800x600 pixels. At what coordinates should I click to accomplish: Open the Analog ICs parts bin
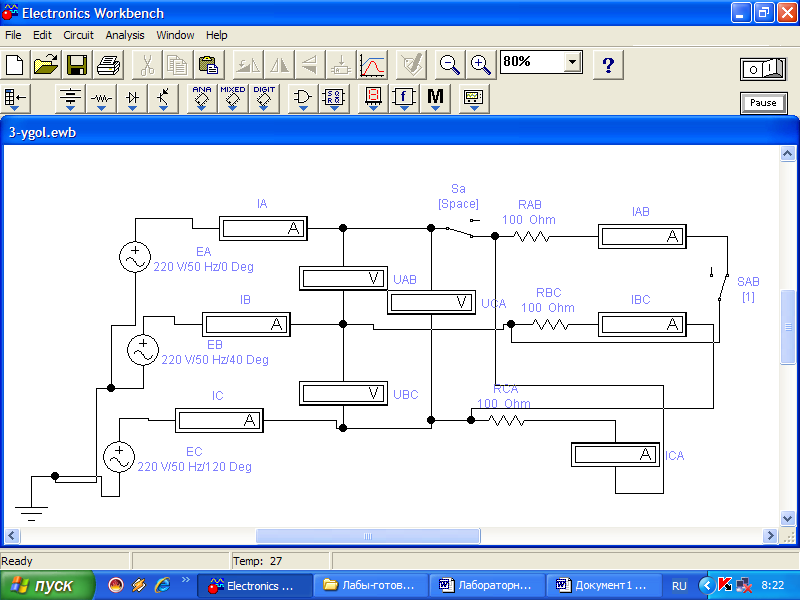click(x=202, y=98)
